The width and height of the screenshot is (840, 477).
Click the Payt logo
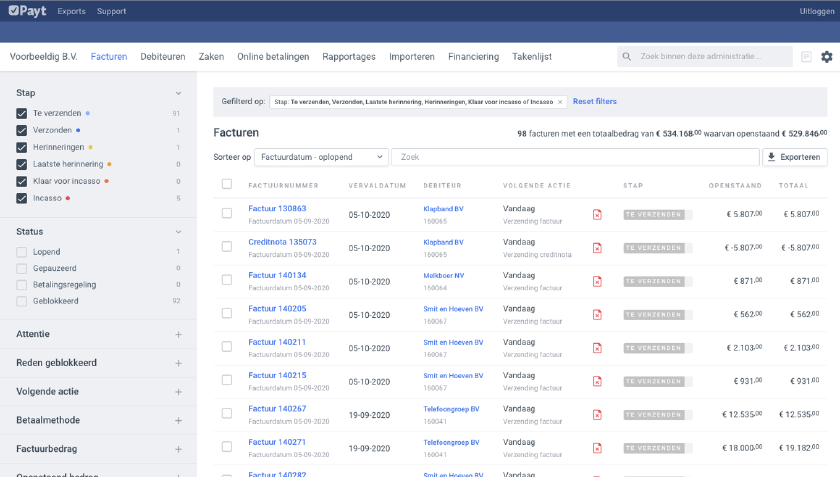click(x=28, y=11)
